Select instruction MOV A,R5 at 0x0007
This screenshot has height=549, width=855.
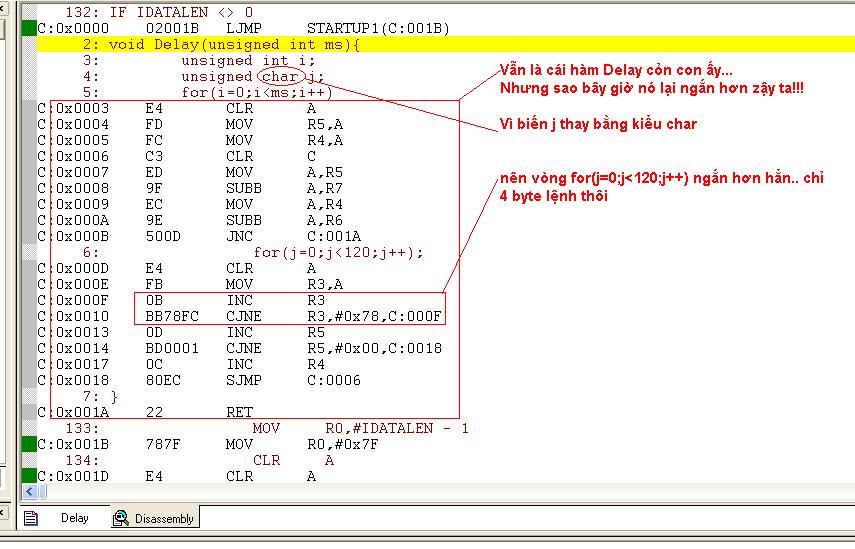(190, 172)
